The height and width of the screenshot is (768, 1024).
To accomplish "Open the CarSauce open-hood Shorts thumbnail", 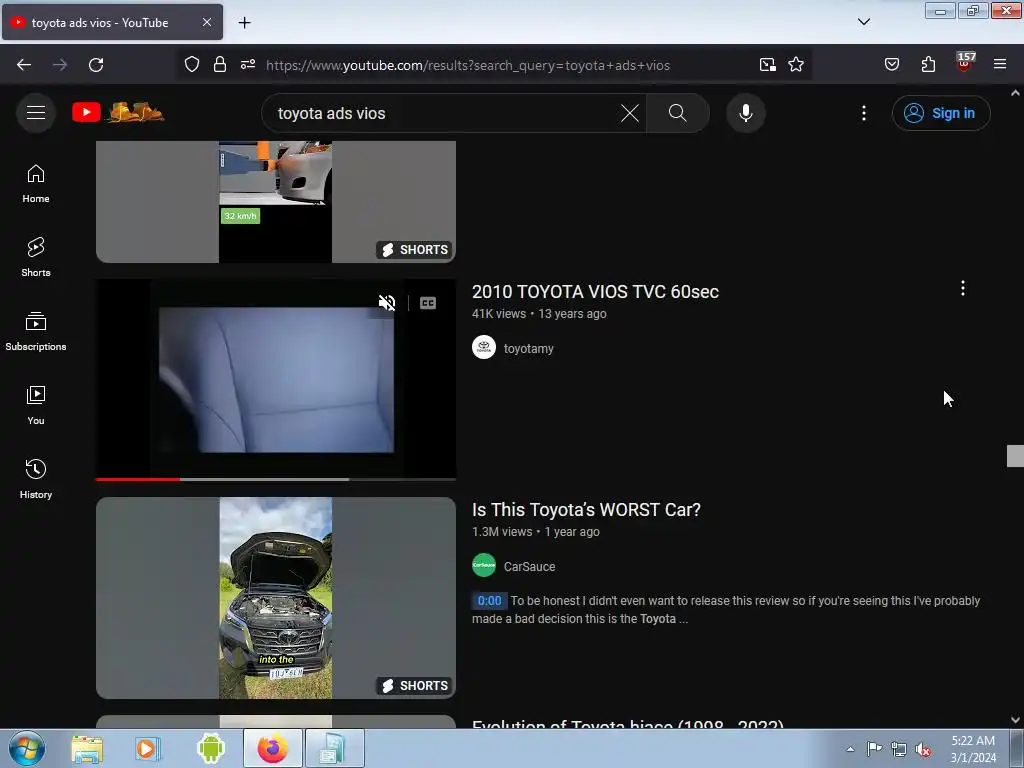I will 276,598.
